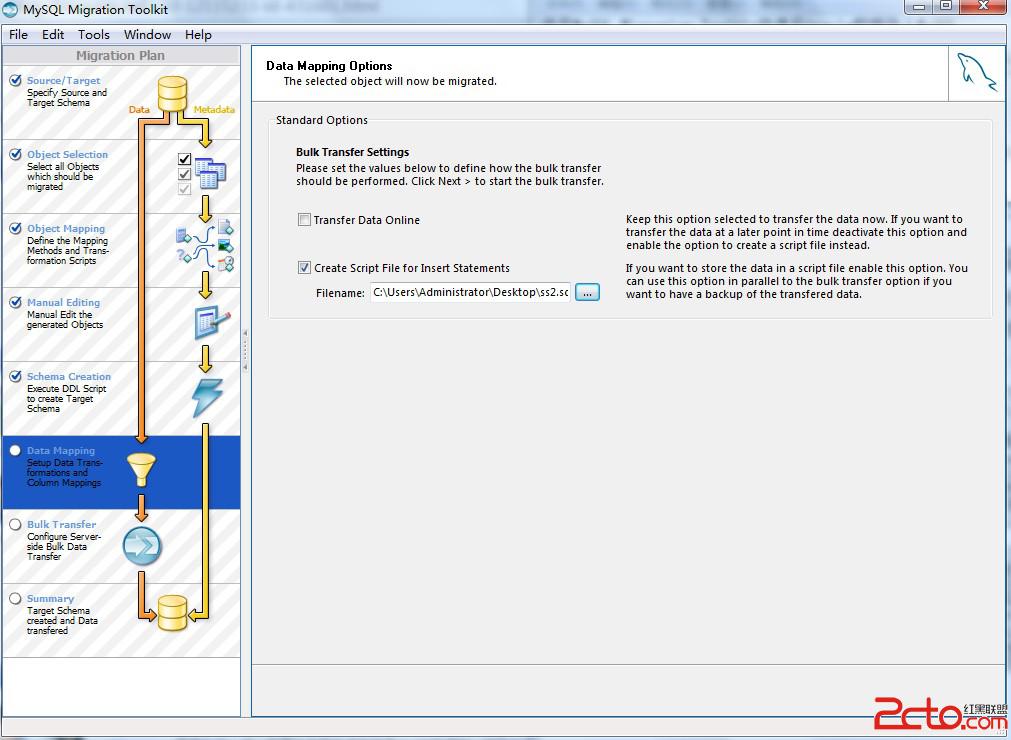Screen dimensions: 1011x740
Task: Click the Object Mapping completed checkmark
Action: 15,229
